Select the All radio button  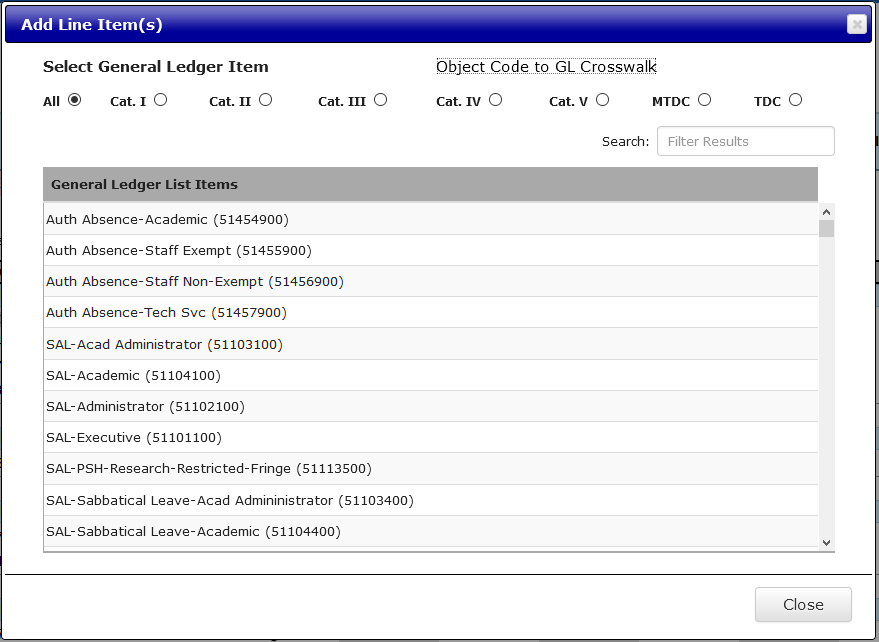(74, 100)
